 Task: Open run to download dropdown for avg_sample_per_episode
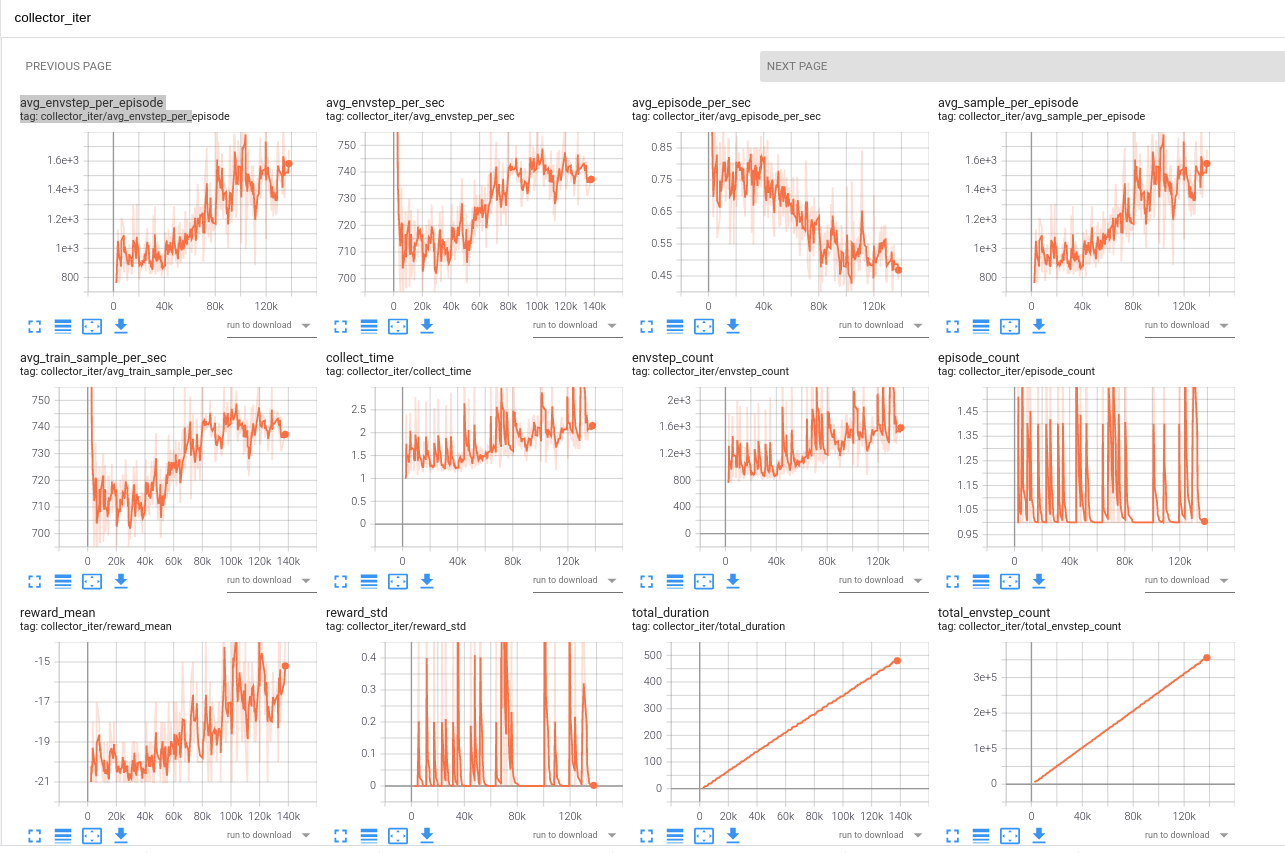[x=1188, y=325]
